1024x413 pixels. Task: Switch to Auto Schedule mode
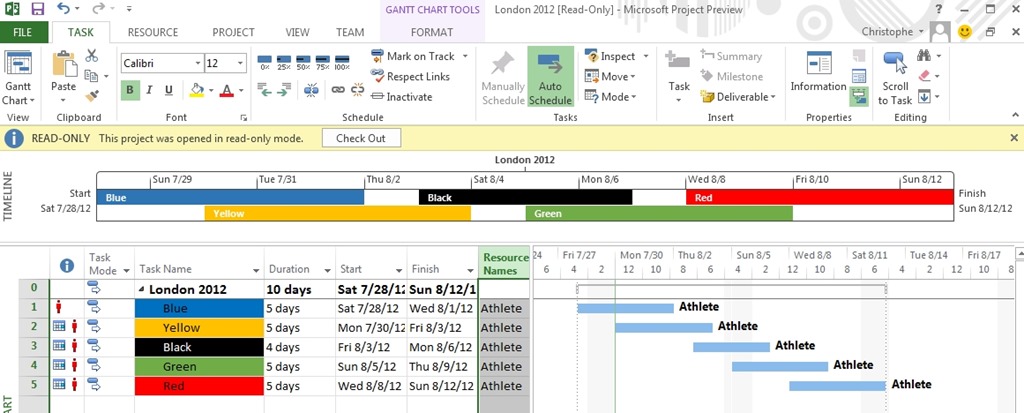551,77
